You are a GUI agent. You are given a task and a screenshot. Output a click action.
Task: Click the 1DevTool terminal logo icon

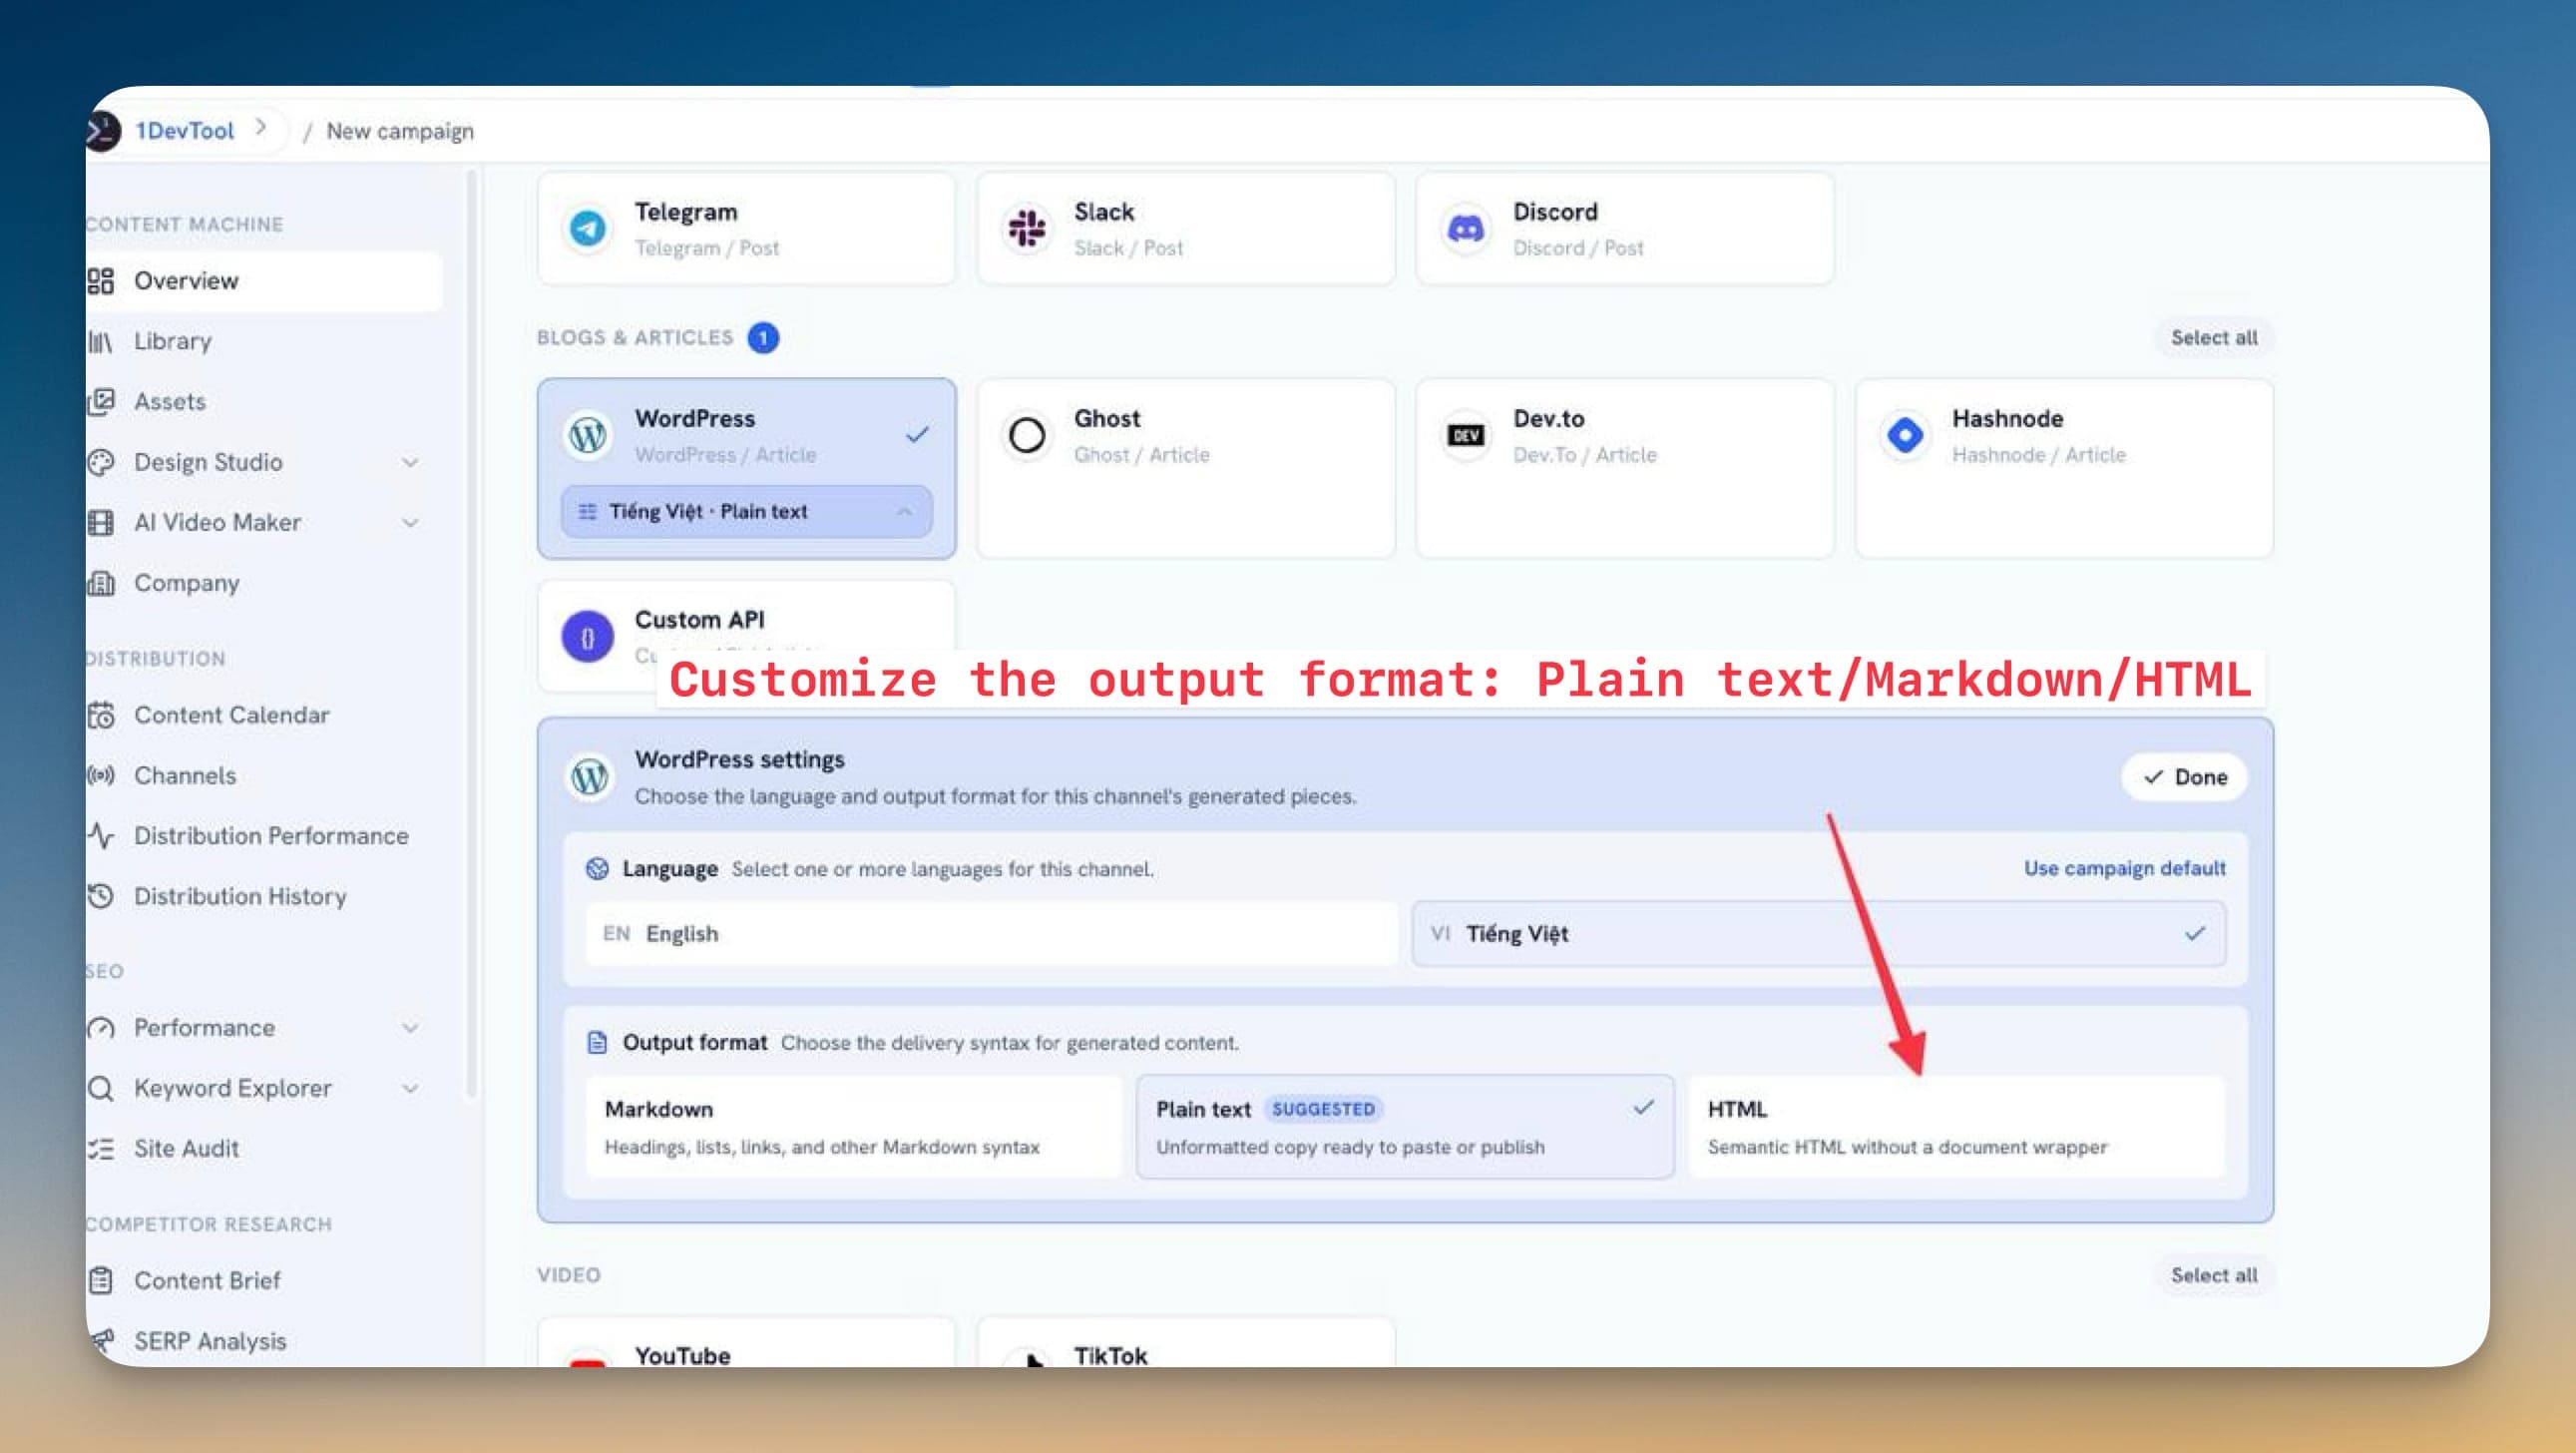103,131
